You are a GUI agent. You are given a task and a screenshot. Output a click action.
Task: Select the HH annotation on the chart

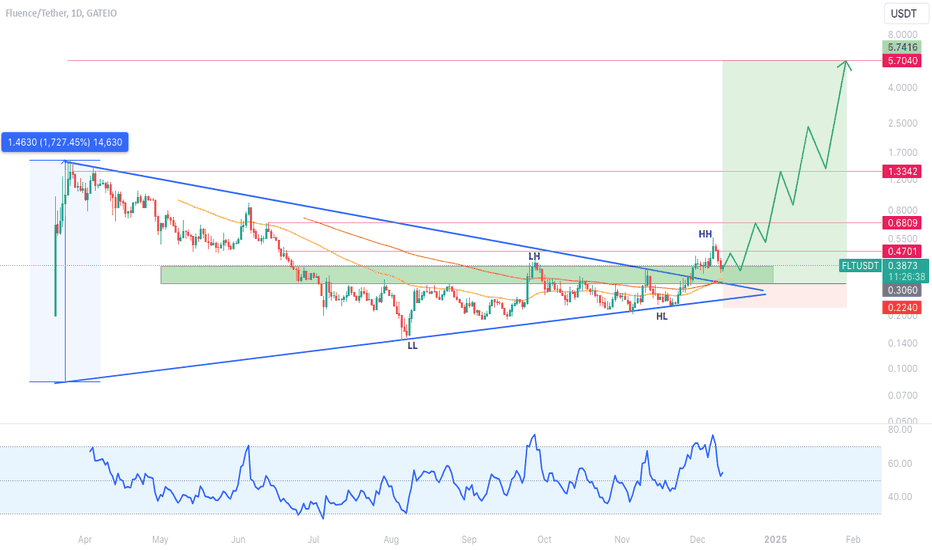click(x=705, y=234)
